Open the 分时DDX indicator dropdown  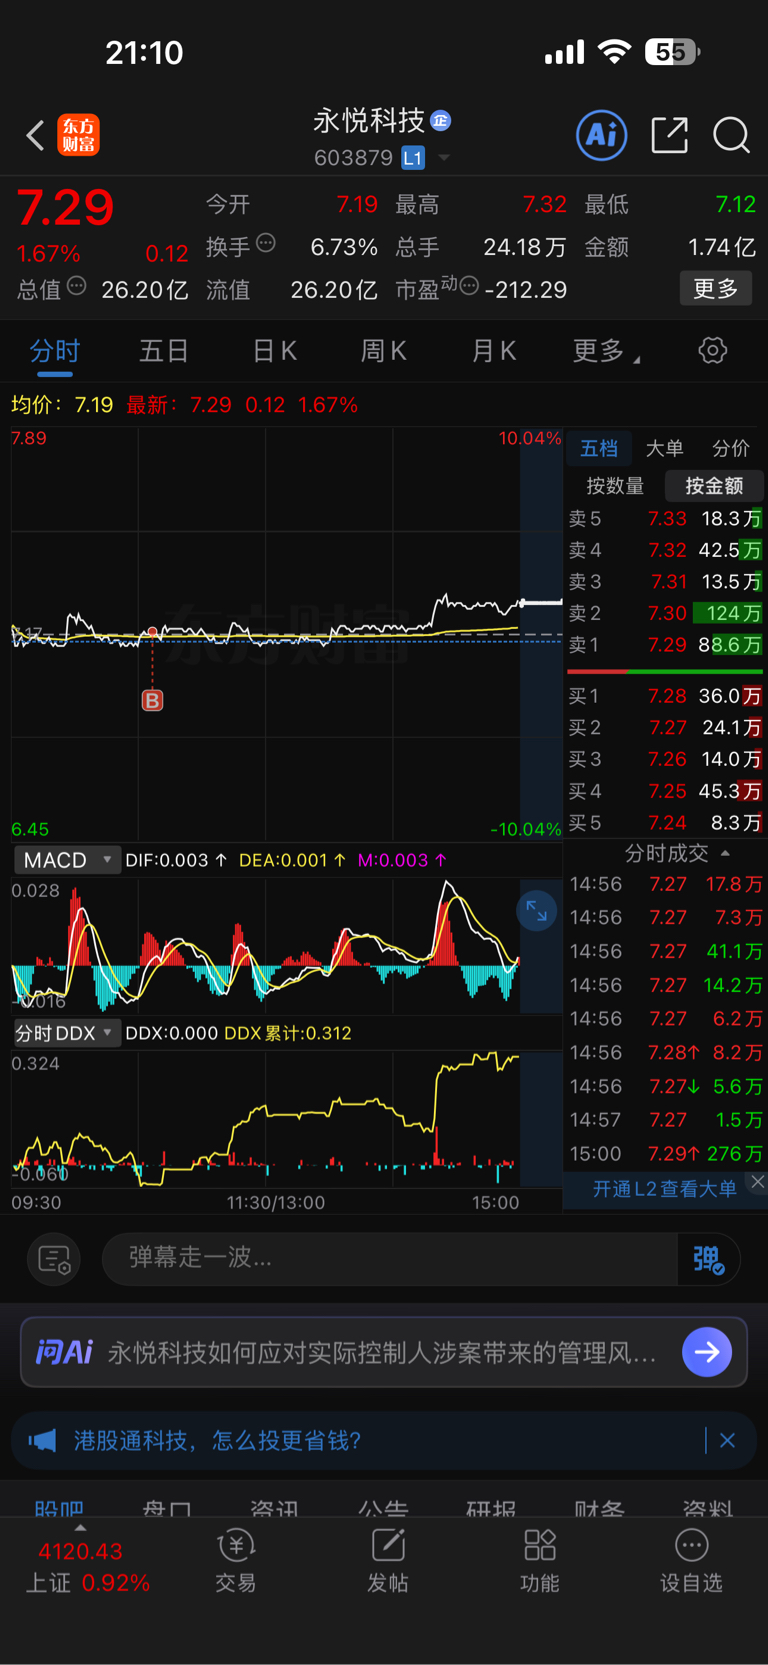coord(67,1033)
